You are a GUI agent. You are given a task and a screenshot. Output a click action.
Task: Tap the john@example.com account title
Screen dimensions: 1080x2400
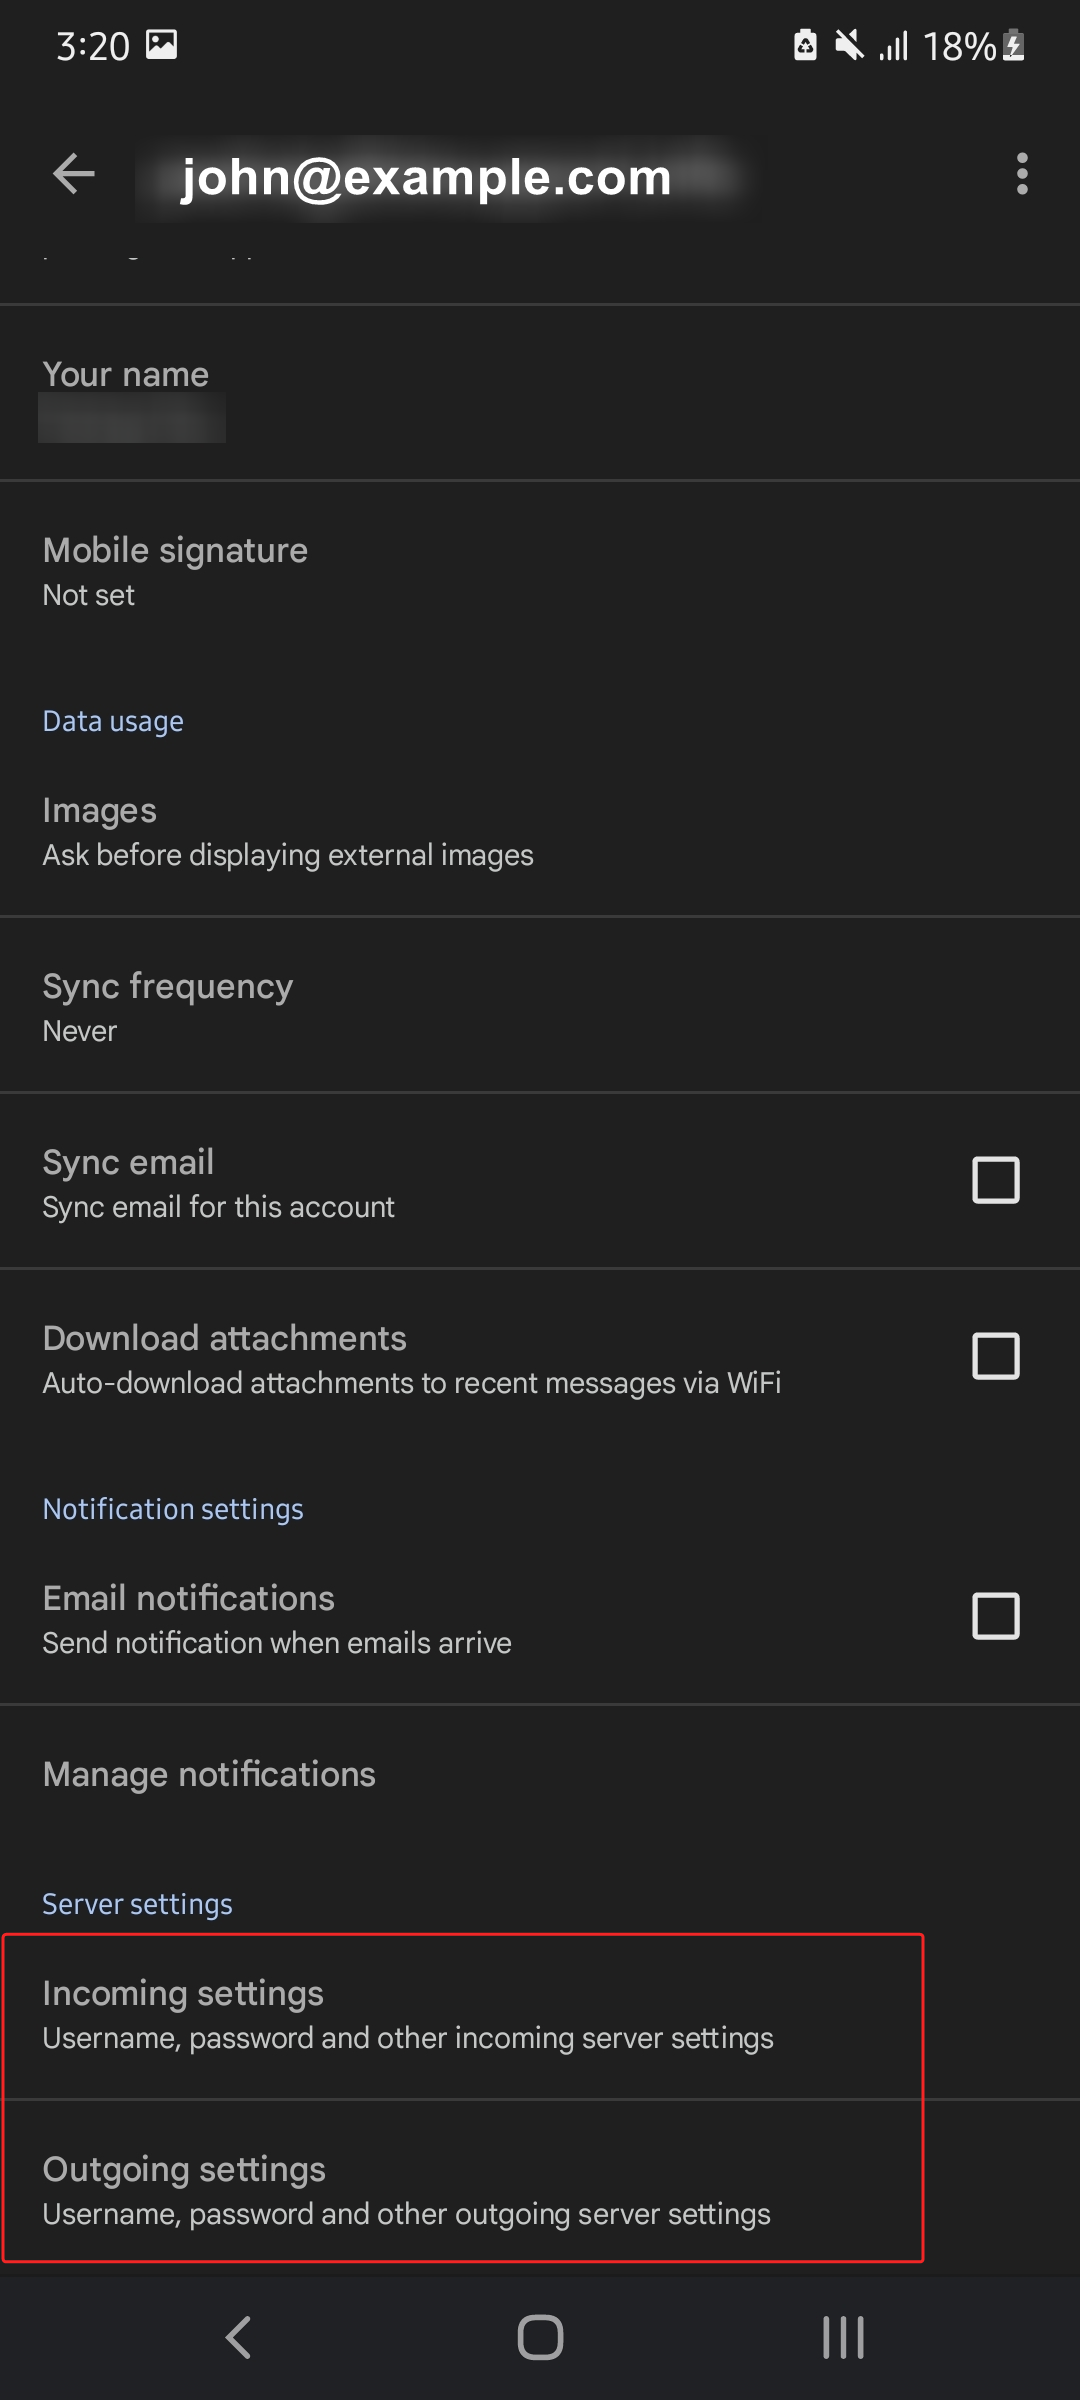pyautogui.click(x=426, y=178)
